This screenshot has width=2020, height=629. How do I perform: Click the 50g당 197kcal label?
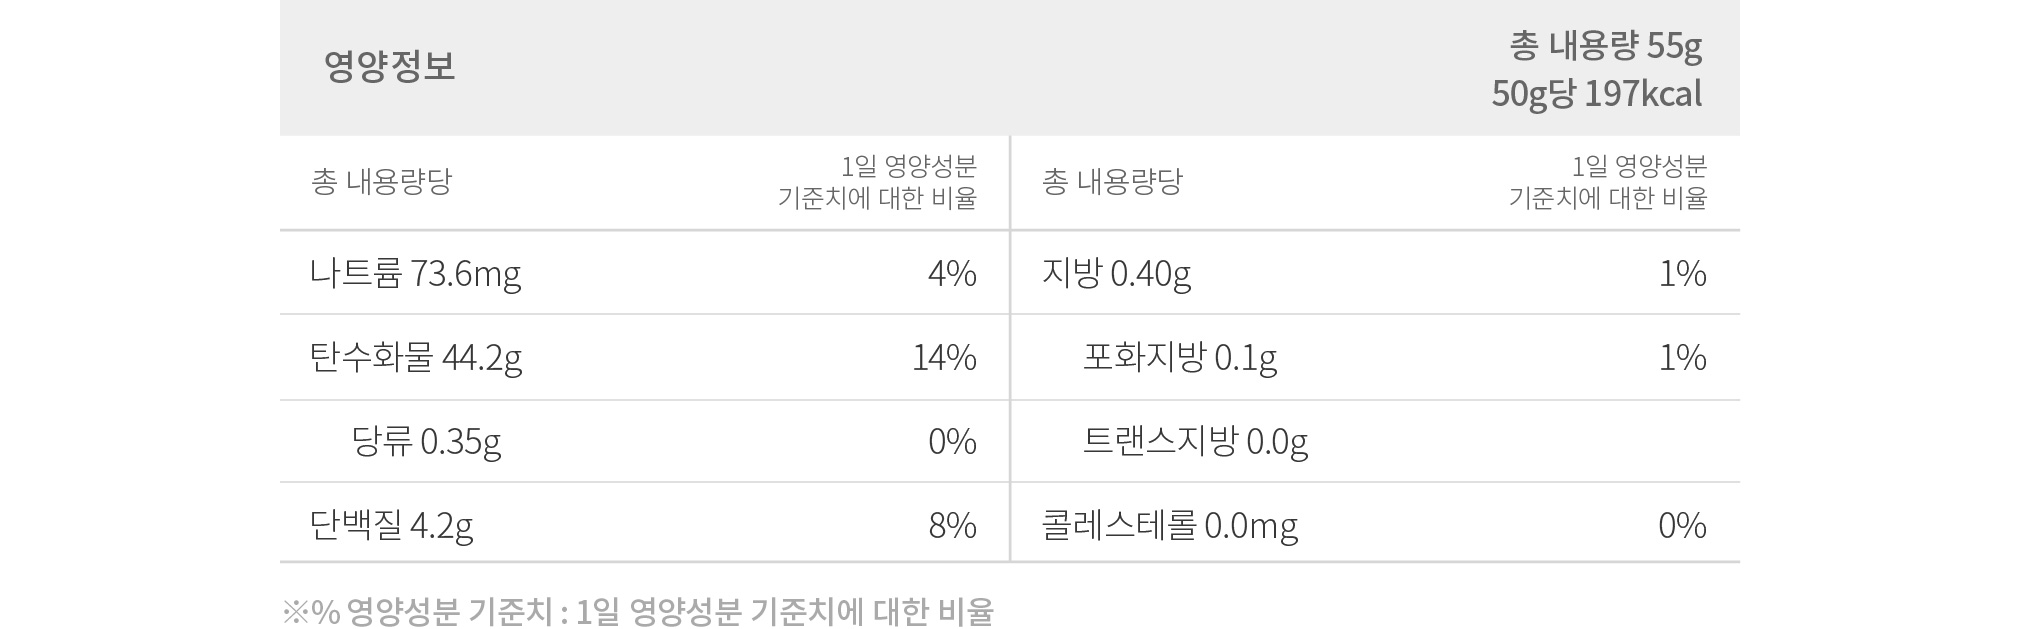tap(1596, 94)
